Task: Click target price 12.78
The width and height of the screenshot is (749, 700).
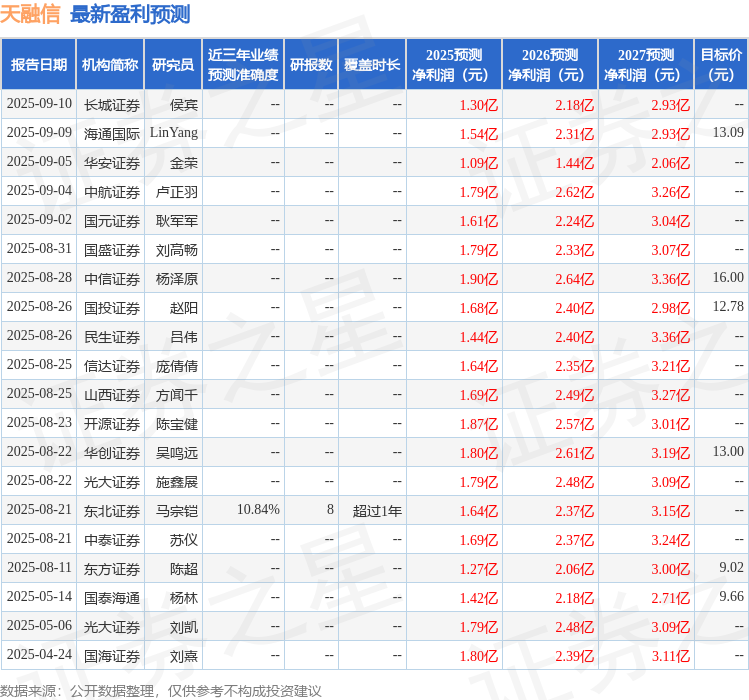Action: coord(728,307)
